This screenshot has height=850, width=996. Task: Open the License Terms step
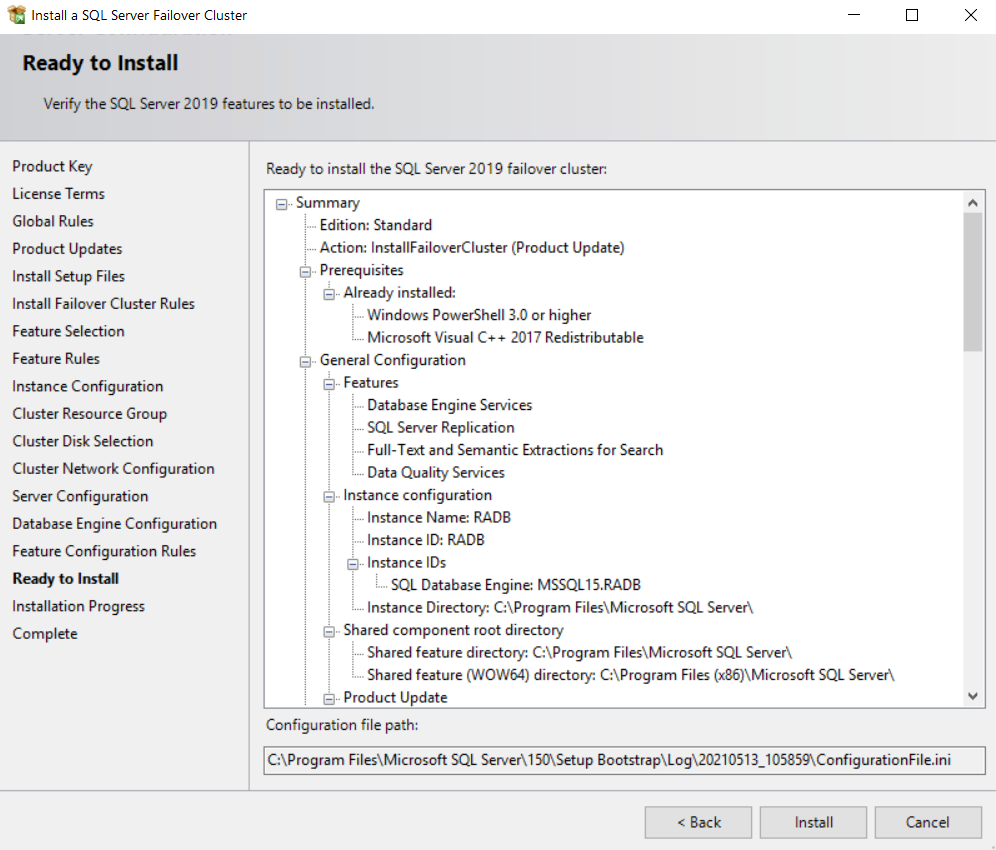[x=58, y=194]
